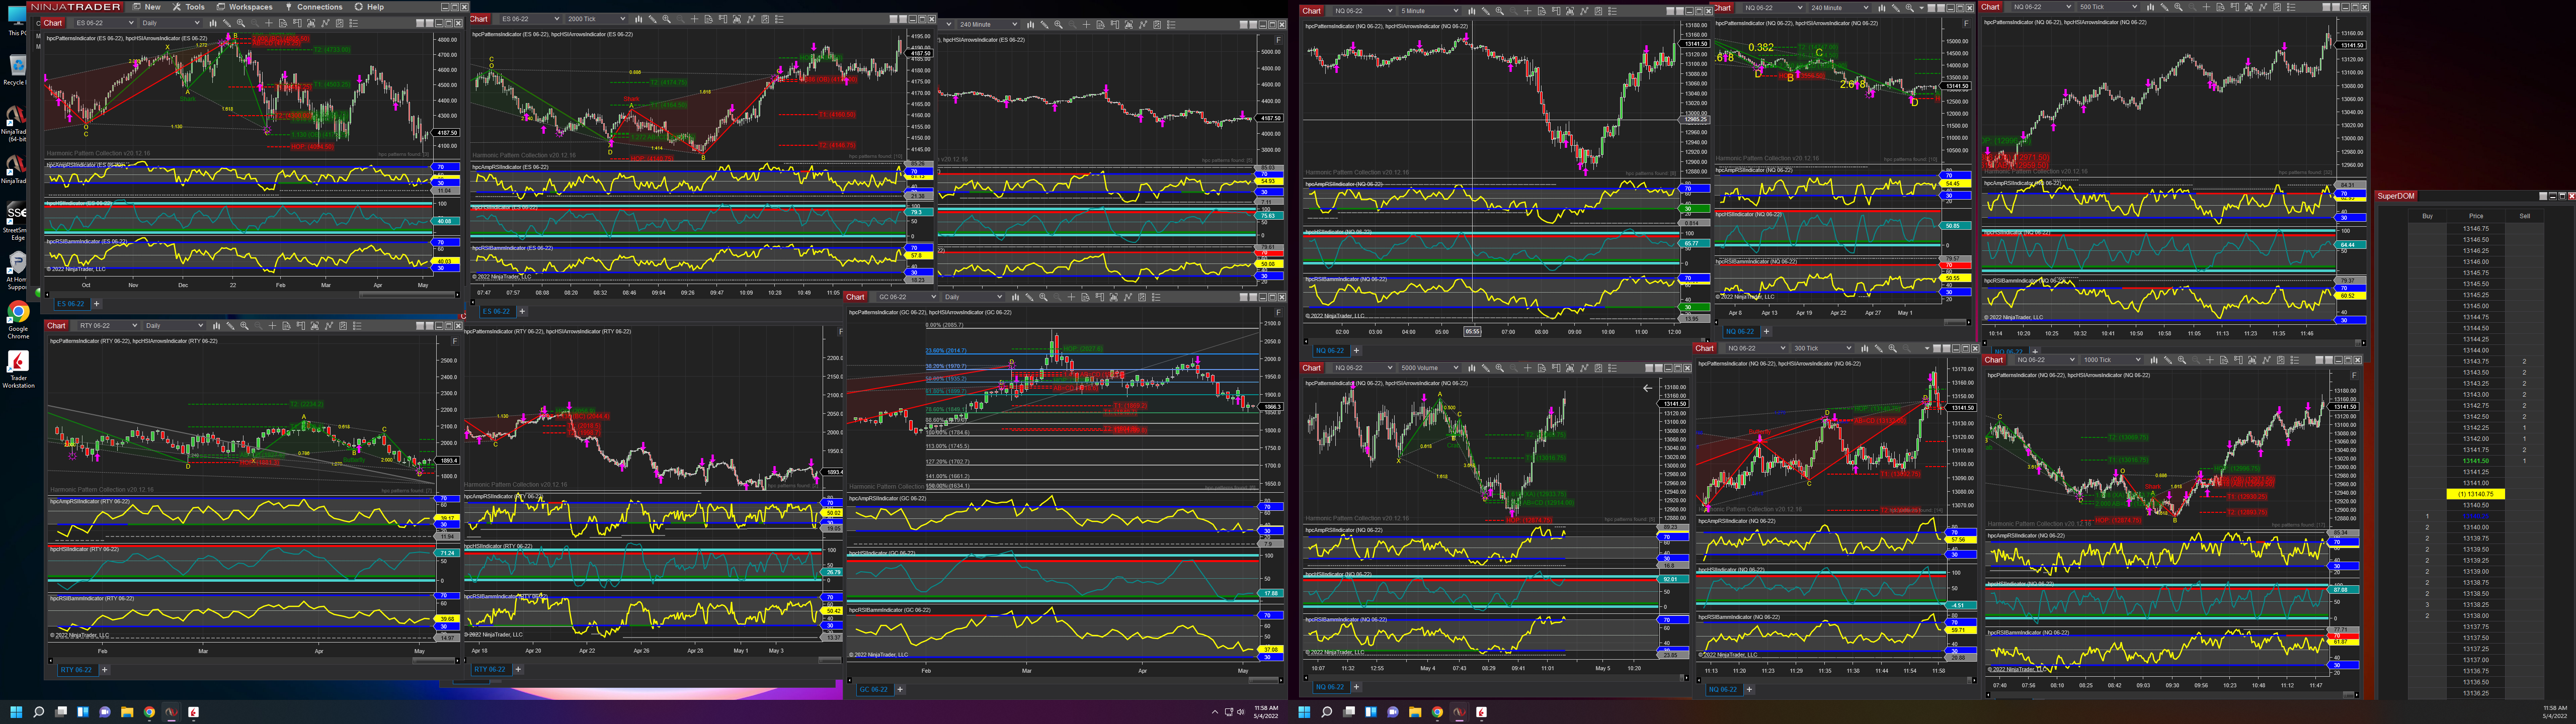The width and height of the screenshot is (2576, 724).
Task: Click 13140.75 highlighted price row in SuperDOM
Action: click(x=2475, y=494)
